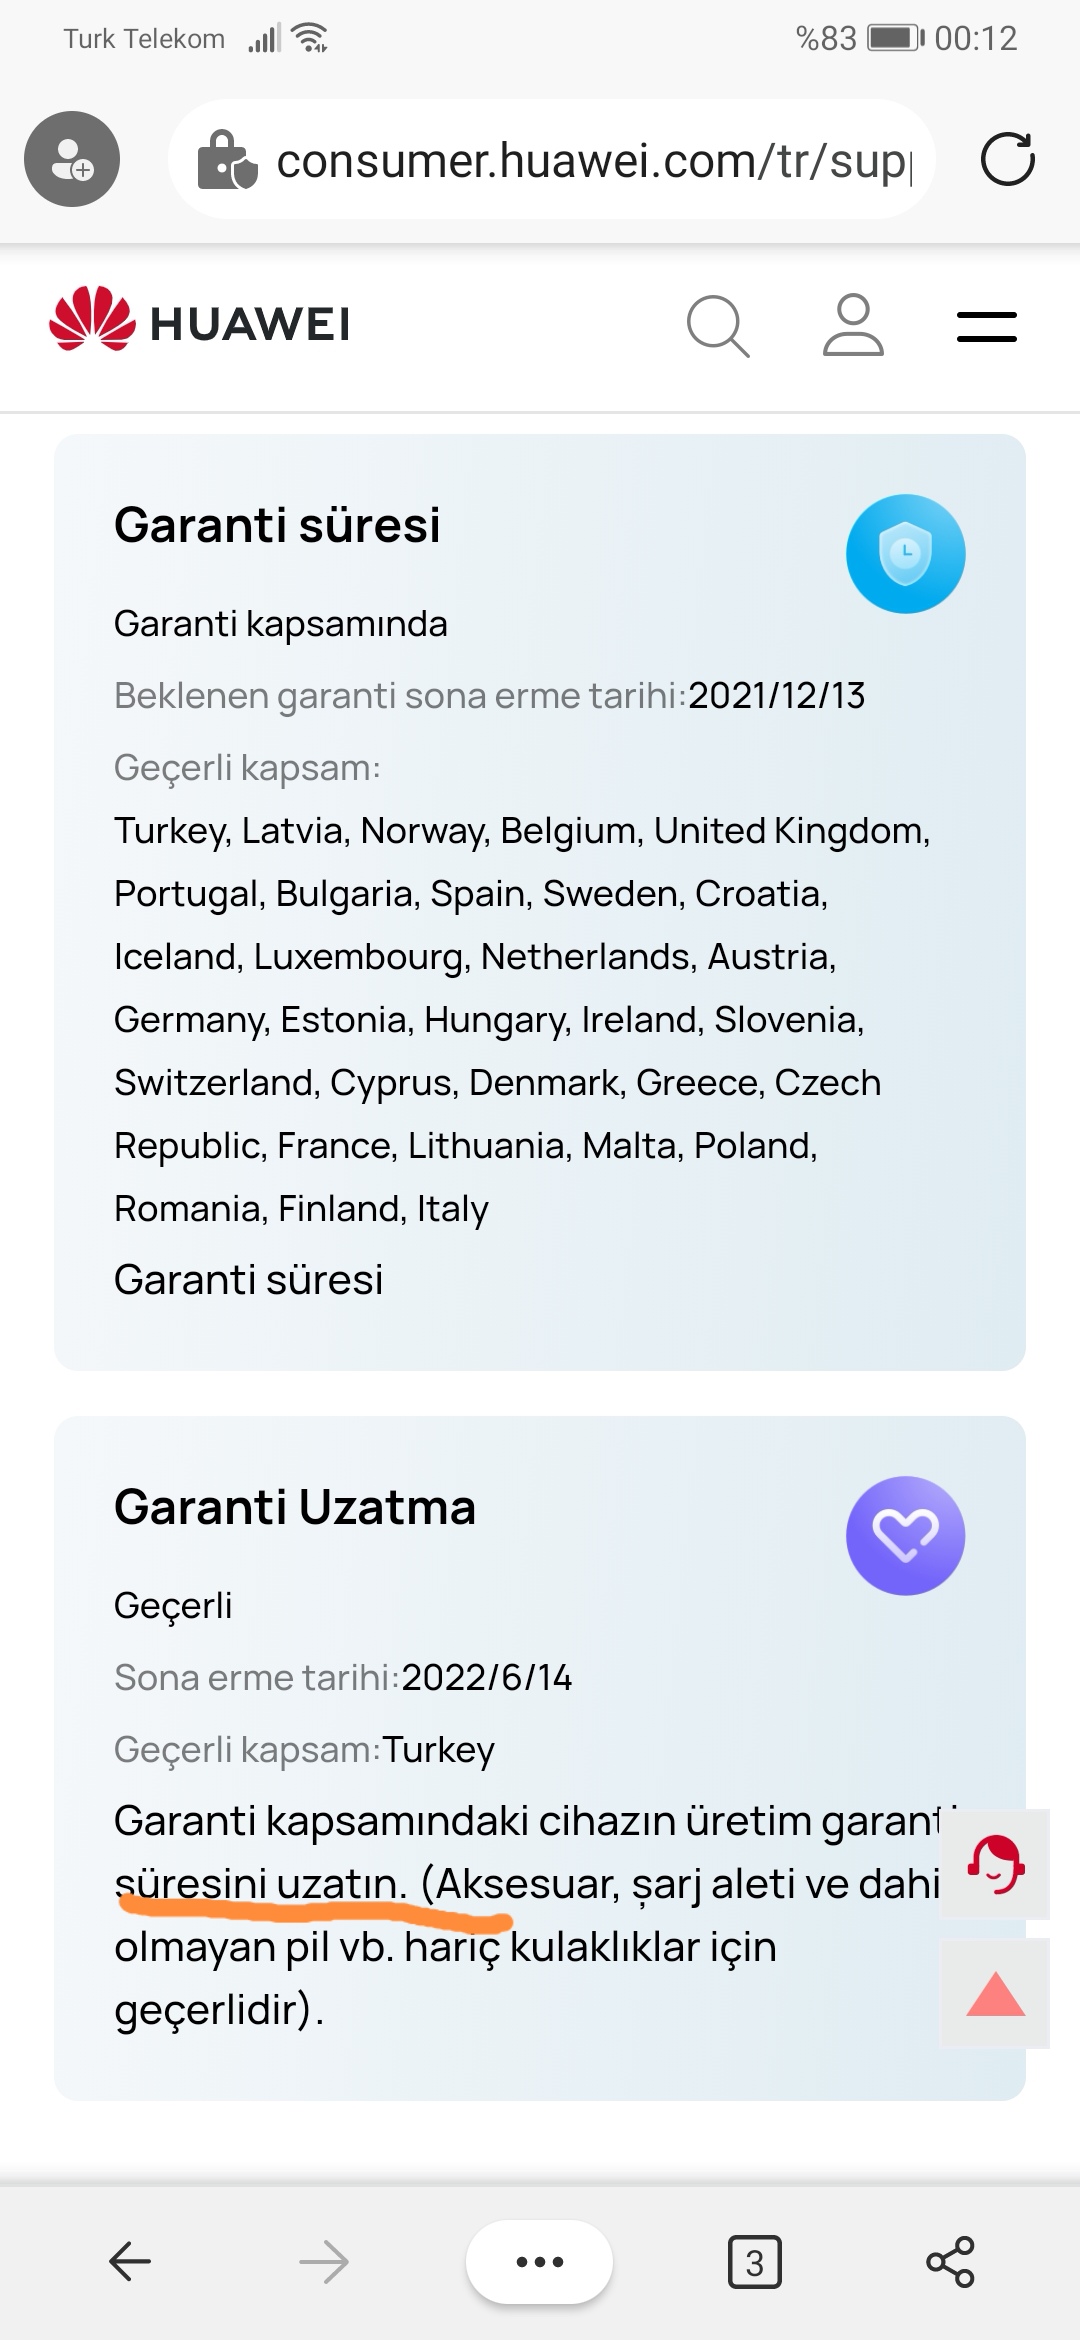Open the user account profile icon
Viewport: 1080px width, 2340px height.
pos(853,325)
